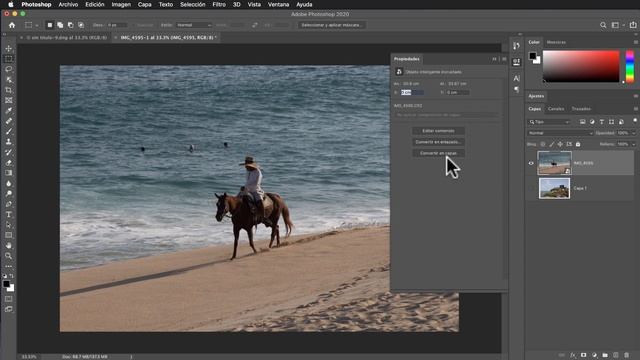Select the Lasso tool
This screenshot has height=360, width=640.
point(9,69)
